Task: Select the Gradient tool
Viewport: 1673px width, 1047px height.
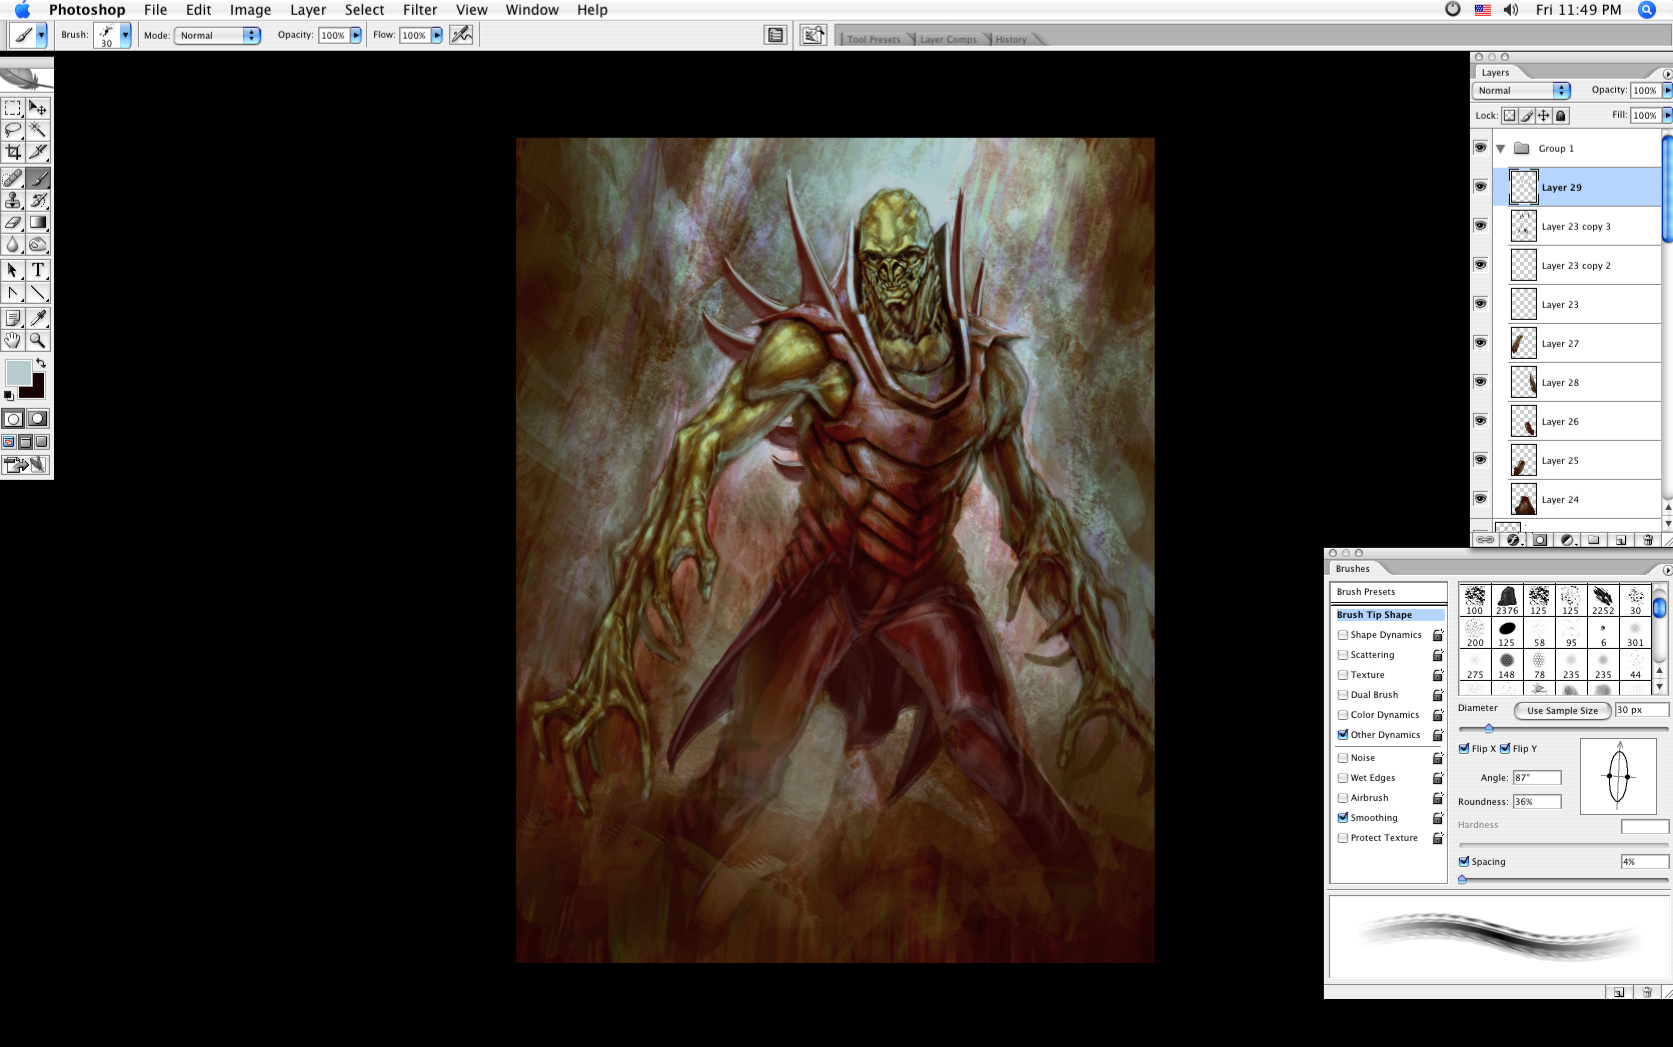Action: pyautogui.click(x=38, y=222)
